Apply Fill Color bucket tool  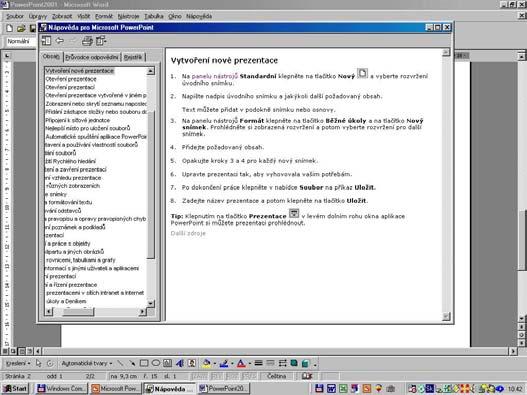tap(206, 363)
